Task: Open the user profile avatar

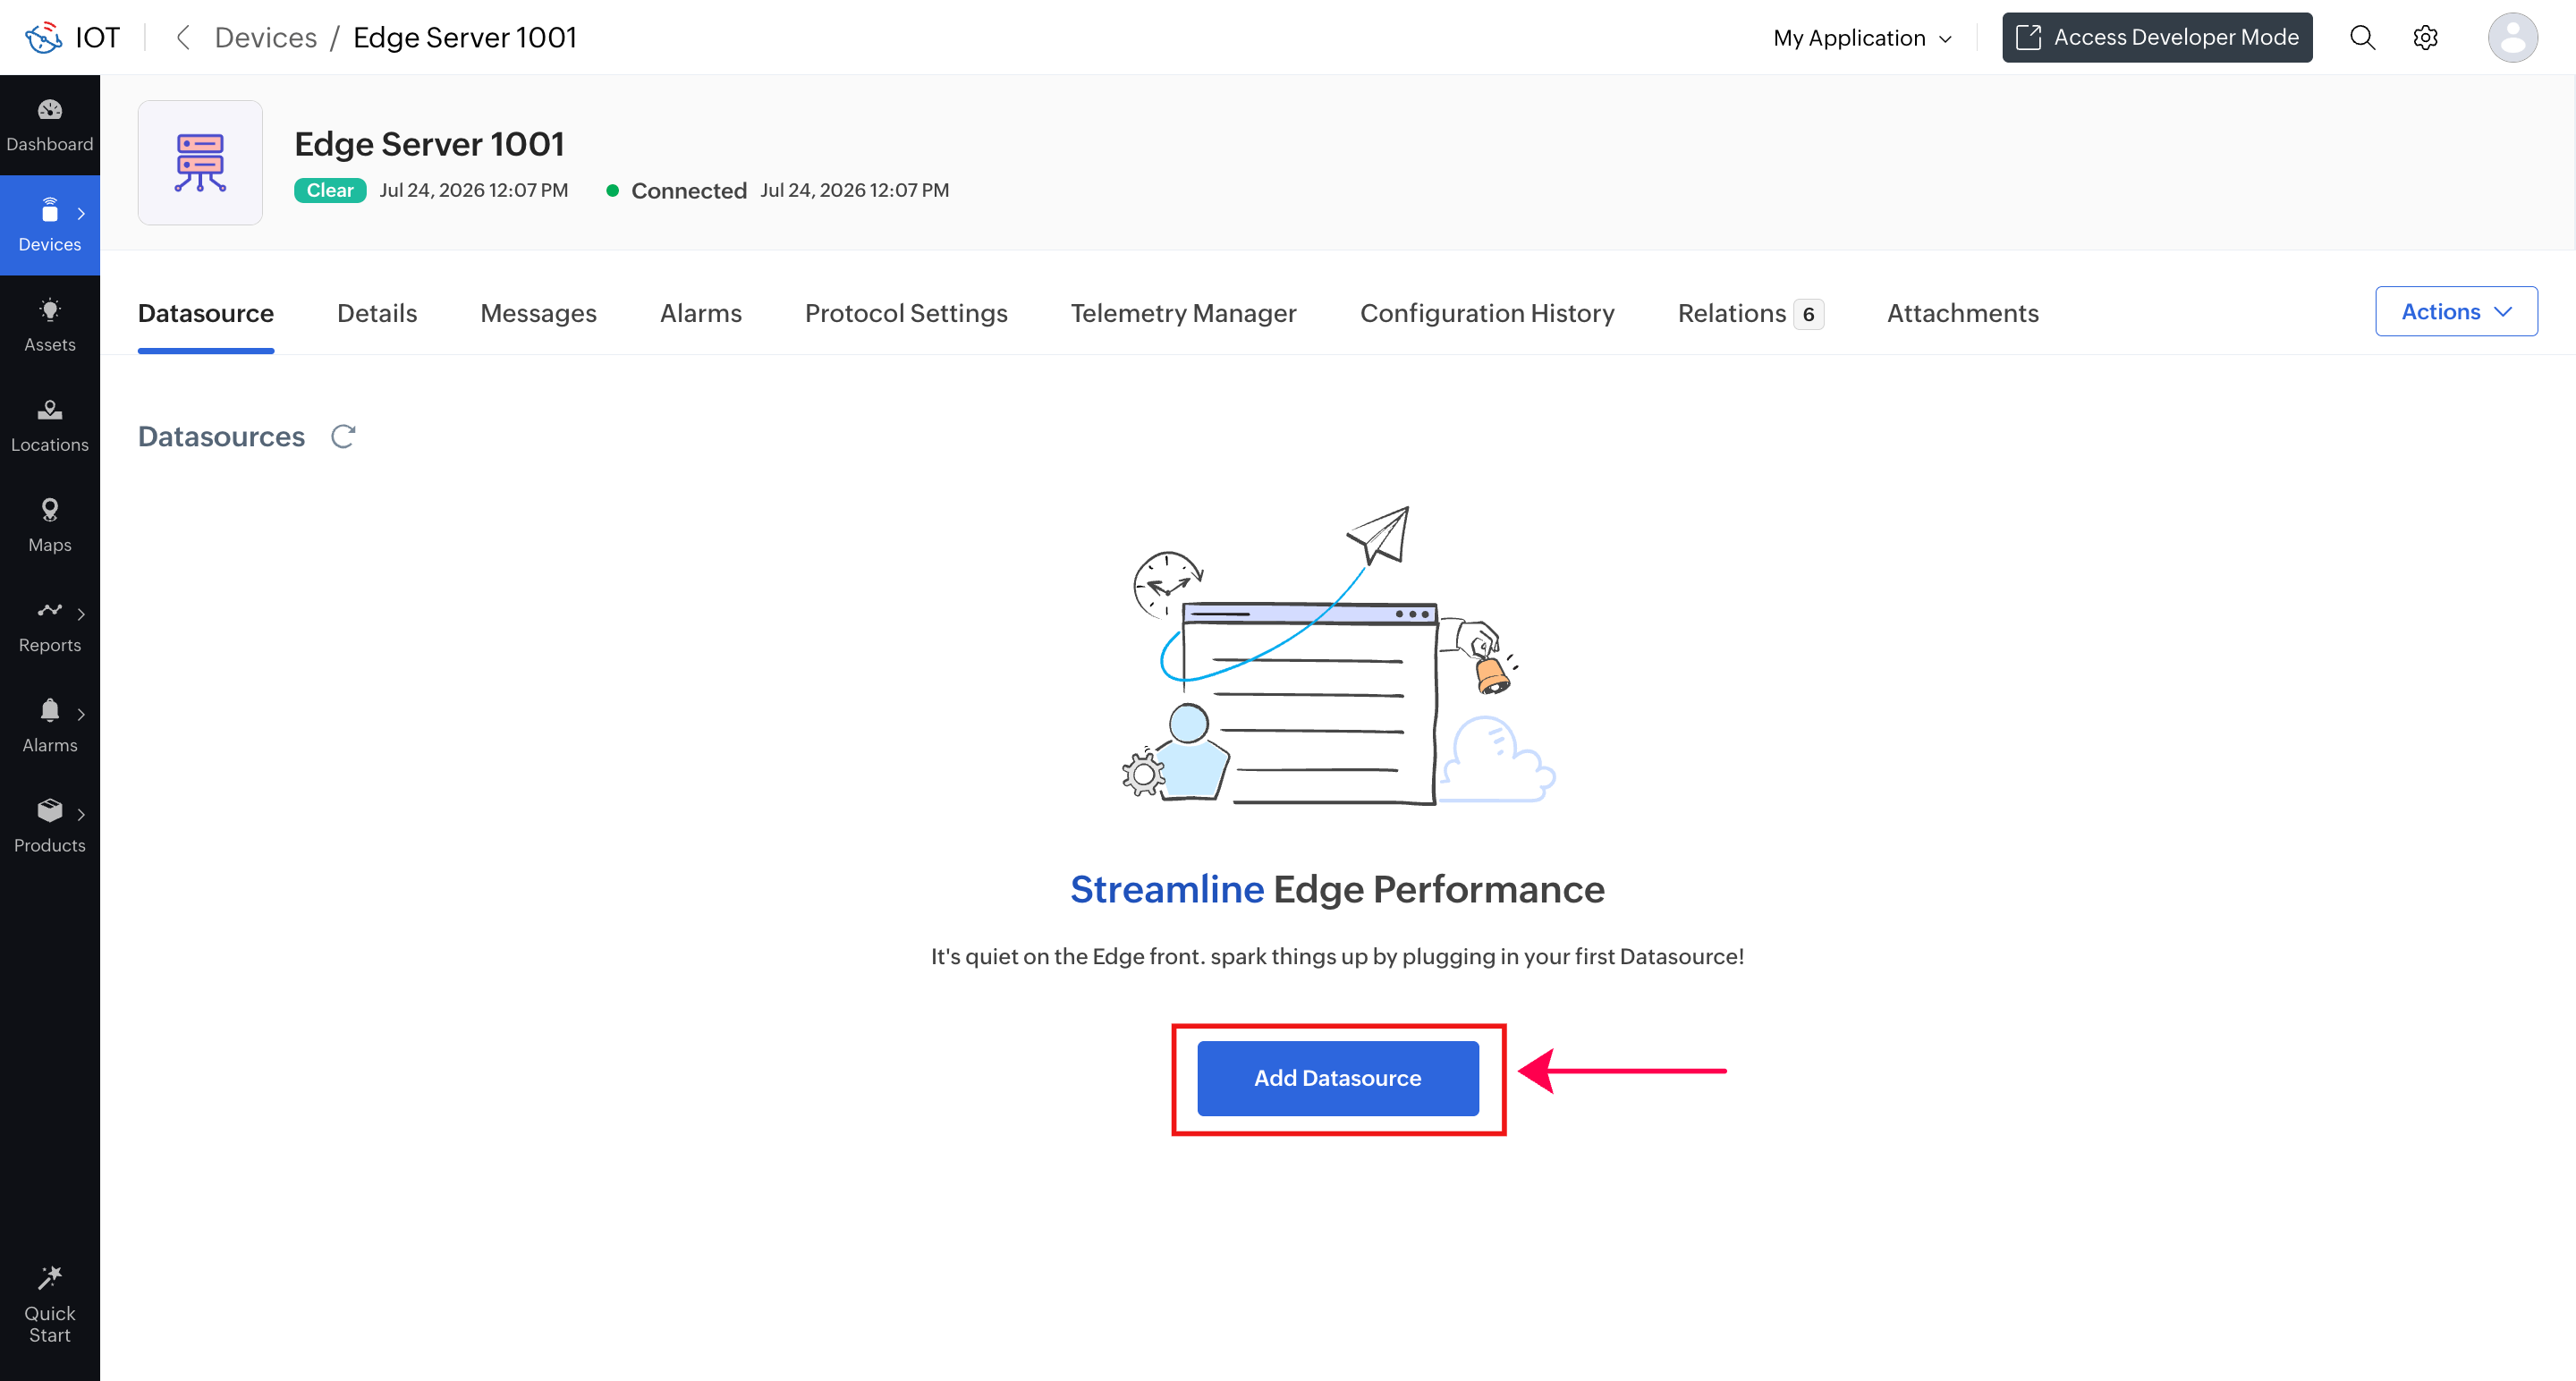Action: pos(2512,38)
